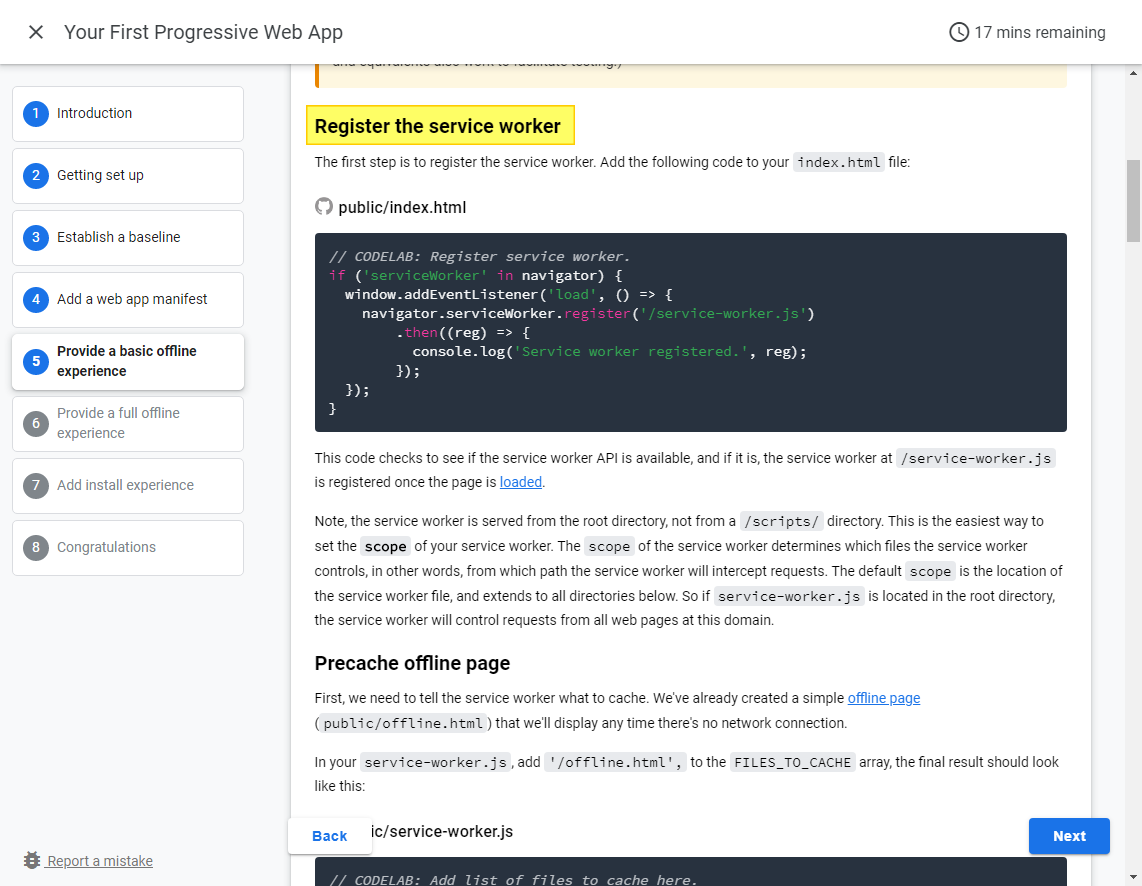
Task: Go to the Introduction step
Action: click(127, 114)
